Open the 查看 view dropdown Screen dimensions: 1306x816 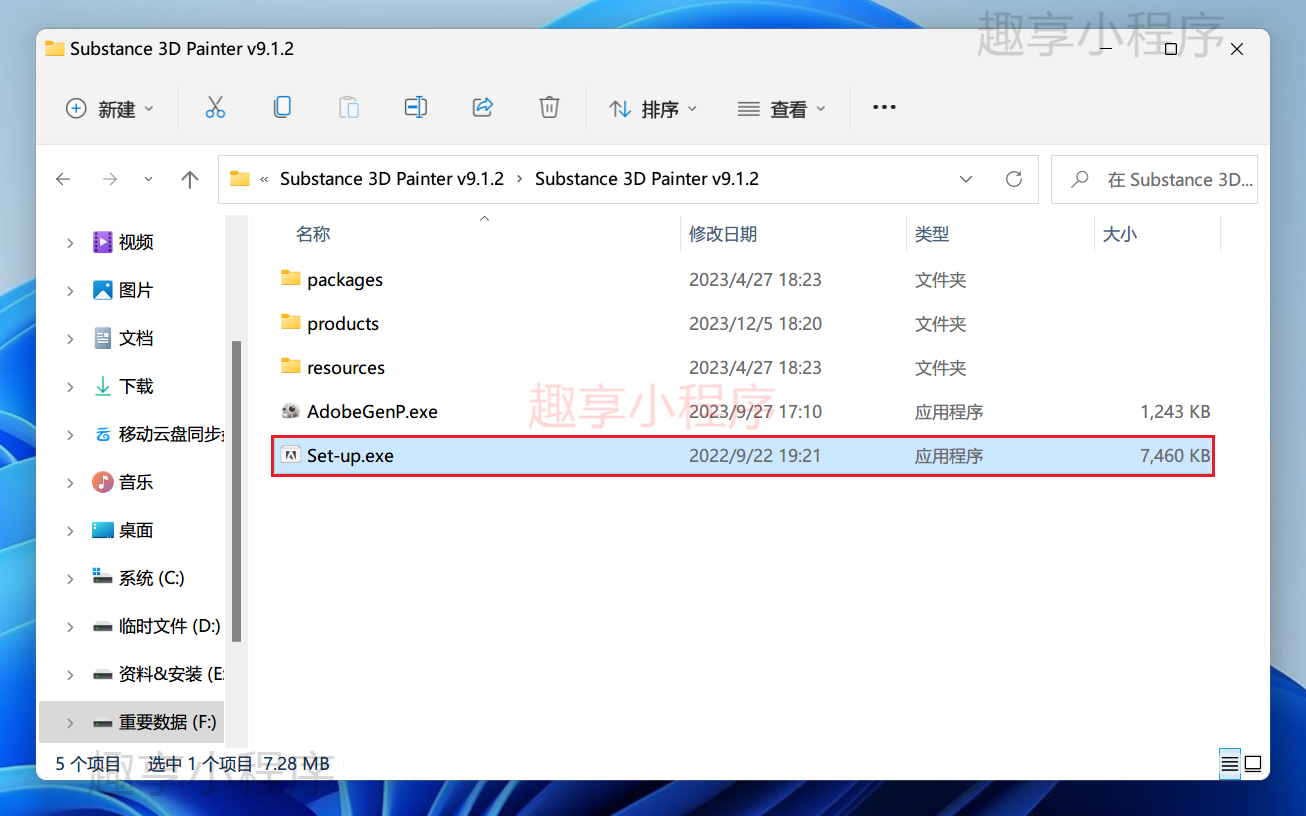(x=782, y=108)
